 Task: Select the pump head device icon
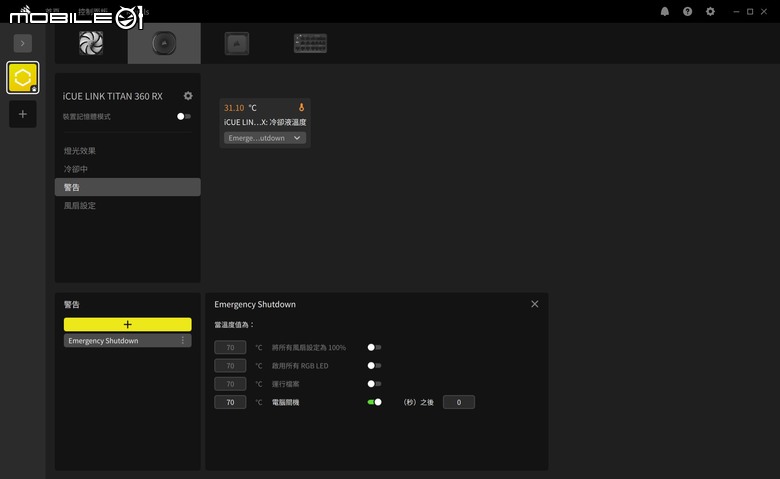click(x=164, y=43)
